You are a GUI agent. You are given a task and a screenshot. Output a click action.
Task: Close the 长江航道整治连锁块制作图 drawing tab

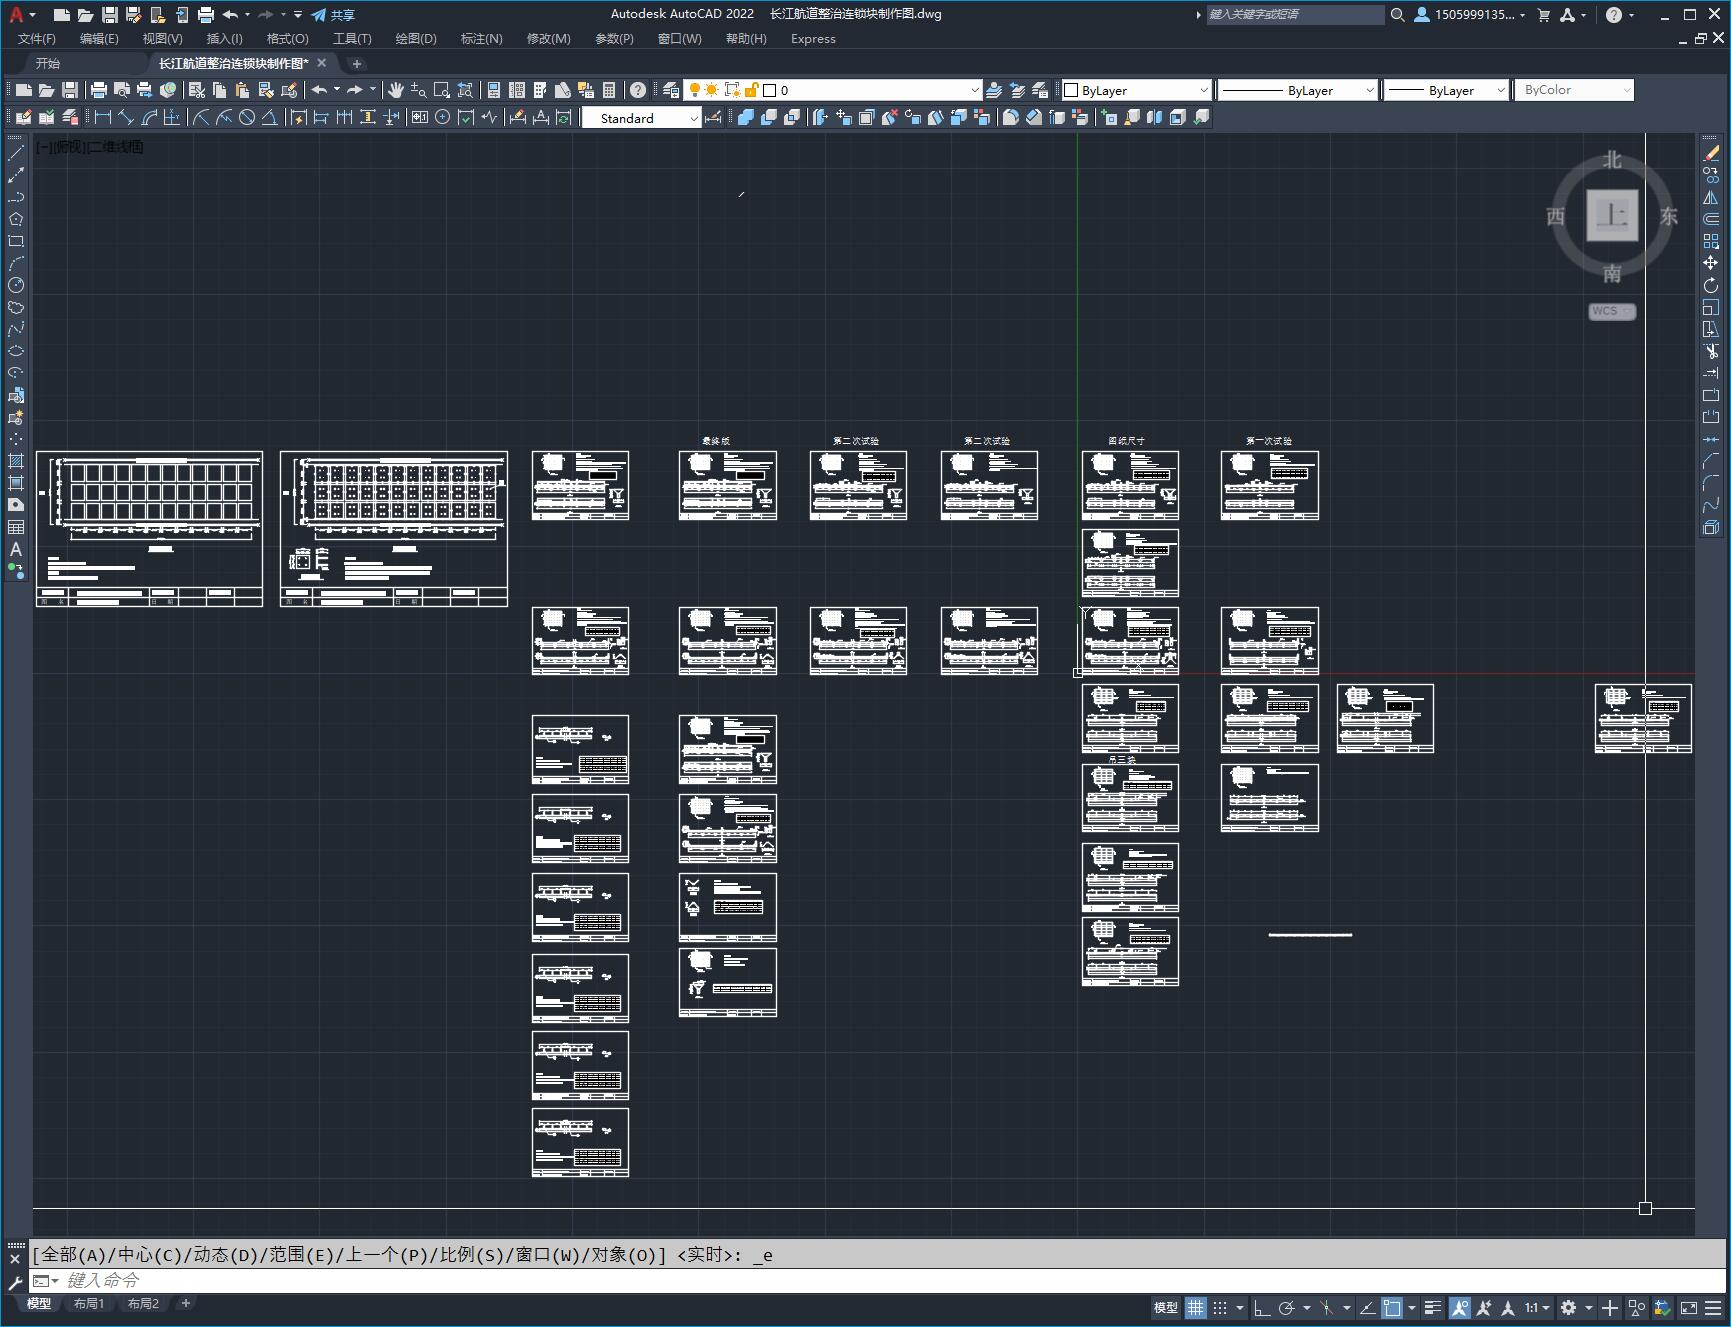coord(321,63)
